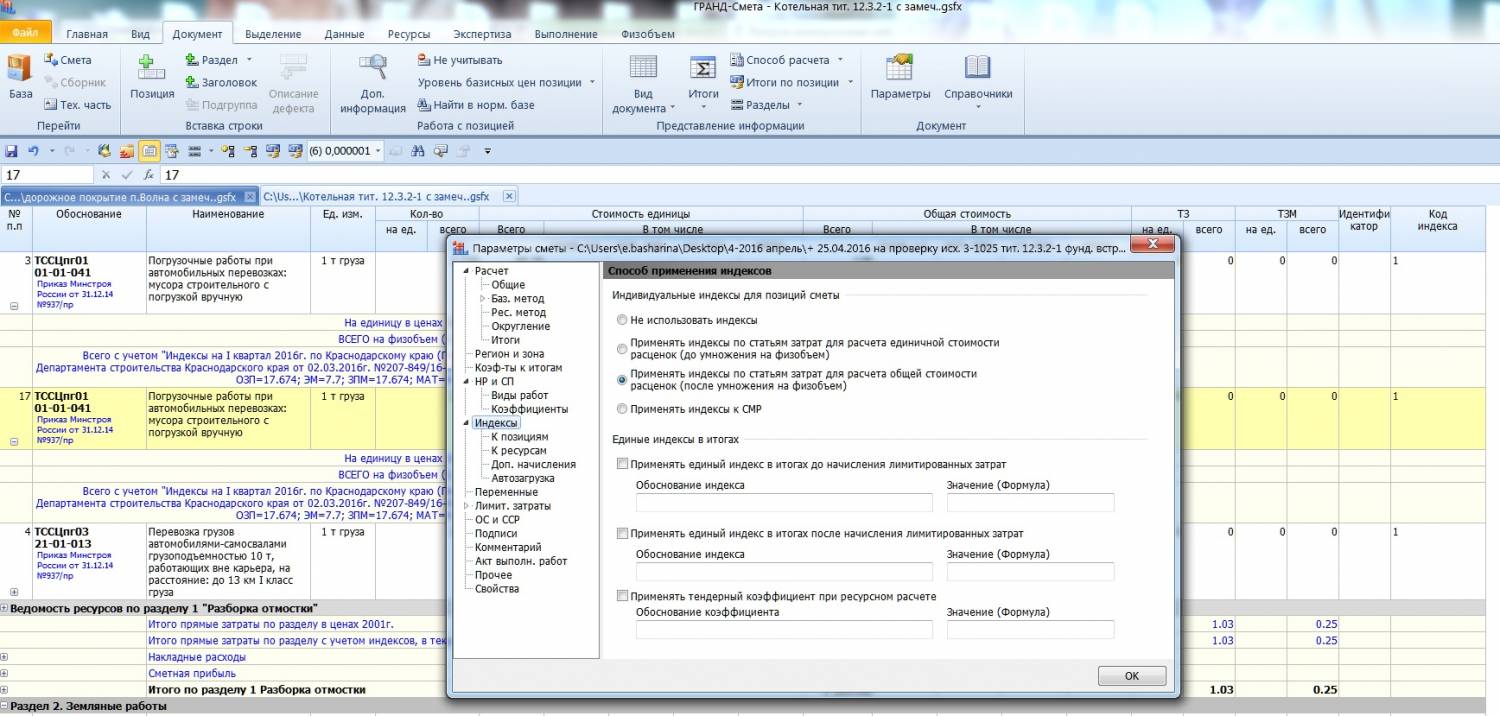This screenshot has width=1500, height=716.
Task: Expand the Накладные расходы row
Action: click(4, 657)
